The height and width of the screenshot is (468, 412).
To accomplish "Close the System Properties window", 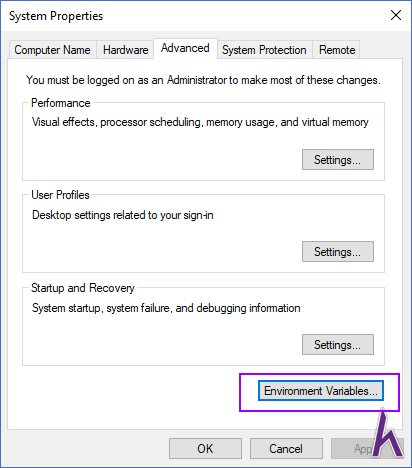I will pos(396,15).
